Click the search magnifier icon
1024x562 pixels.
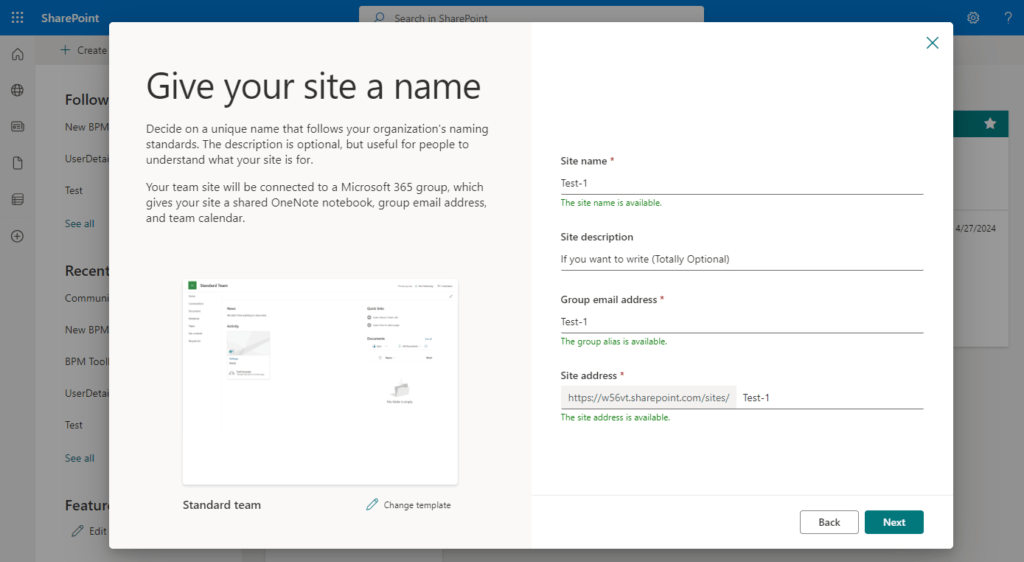tap(379, 18)
